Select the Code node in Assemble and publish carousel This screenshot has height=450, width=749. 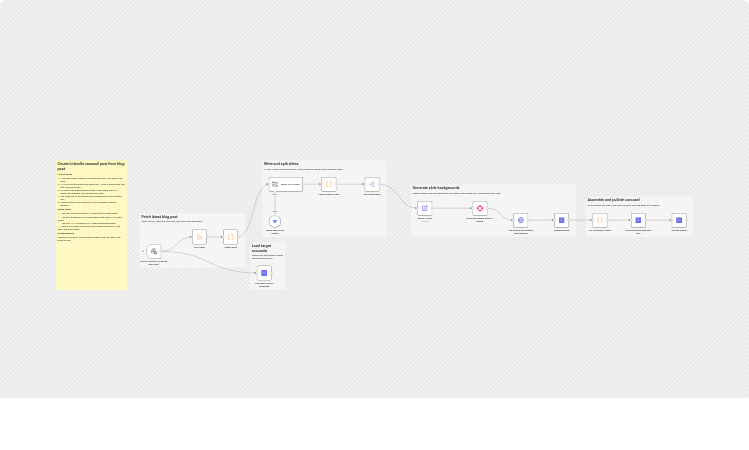point(600,220)
